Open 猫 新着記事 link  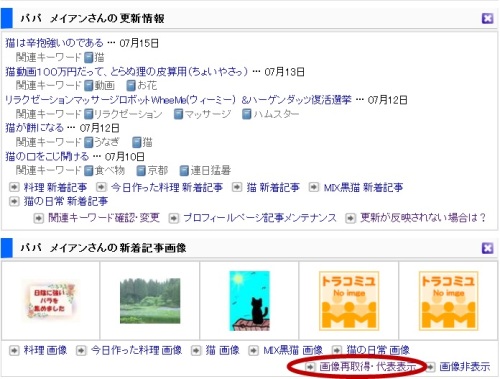click(273, 187)
